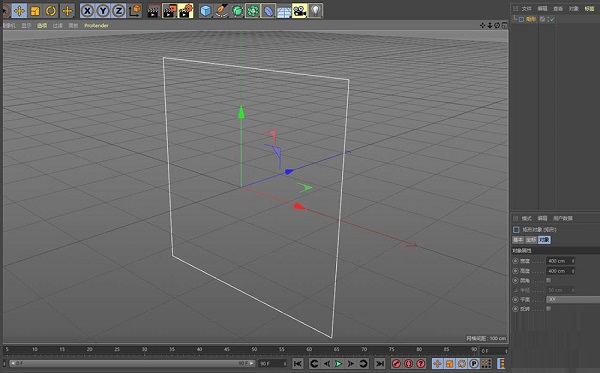Select the Rotate tool
600x373 pixels.
click(x=51, y=11)
